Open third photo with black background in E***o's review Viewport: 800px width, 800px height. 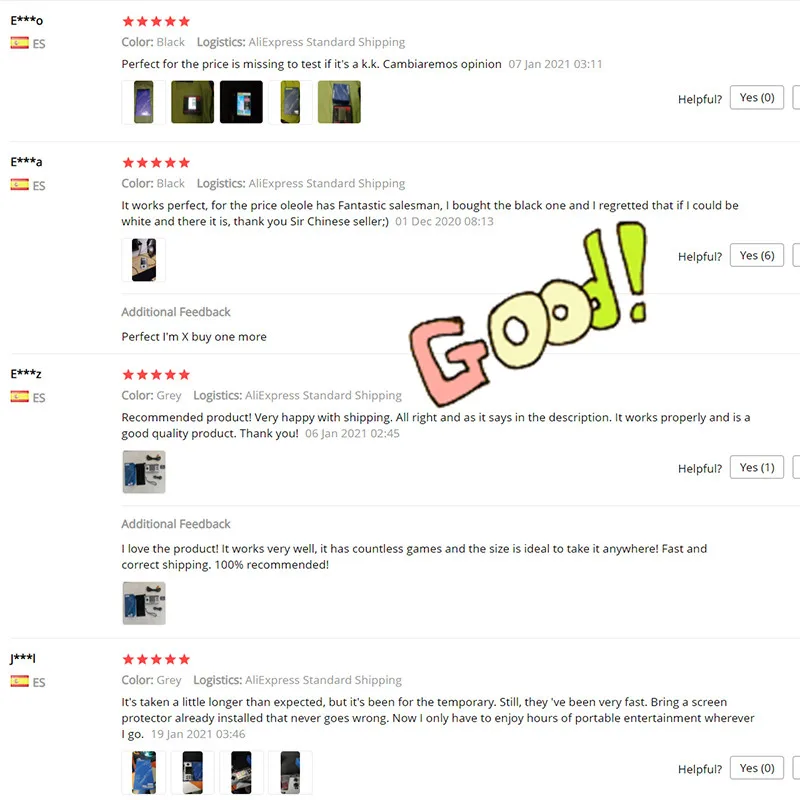241,102
